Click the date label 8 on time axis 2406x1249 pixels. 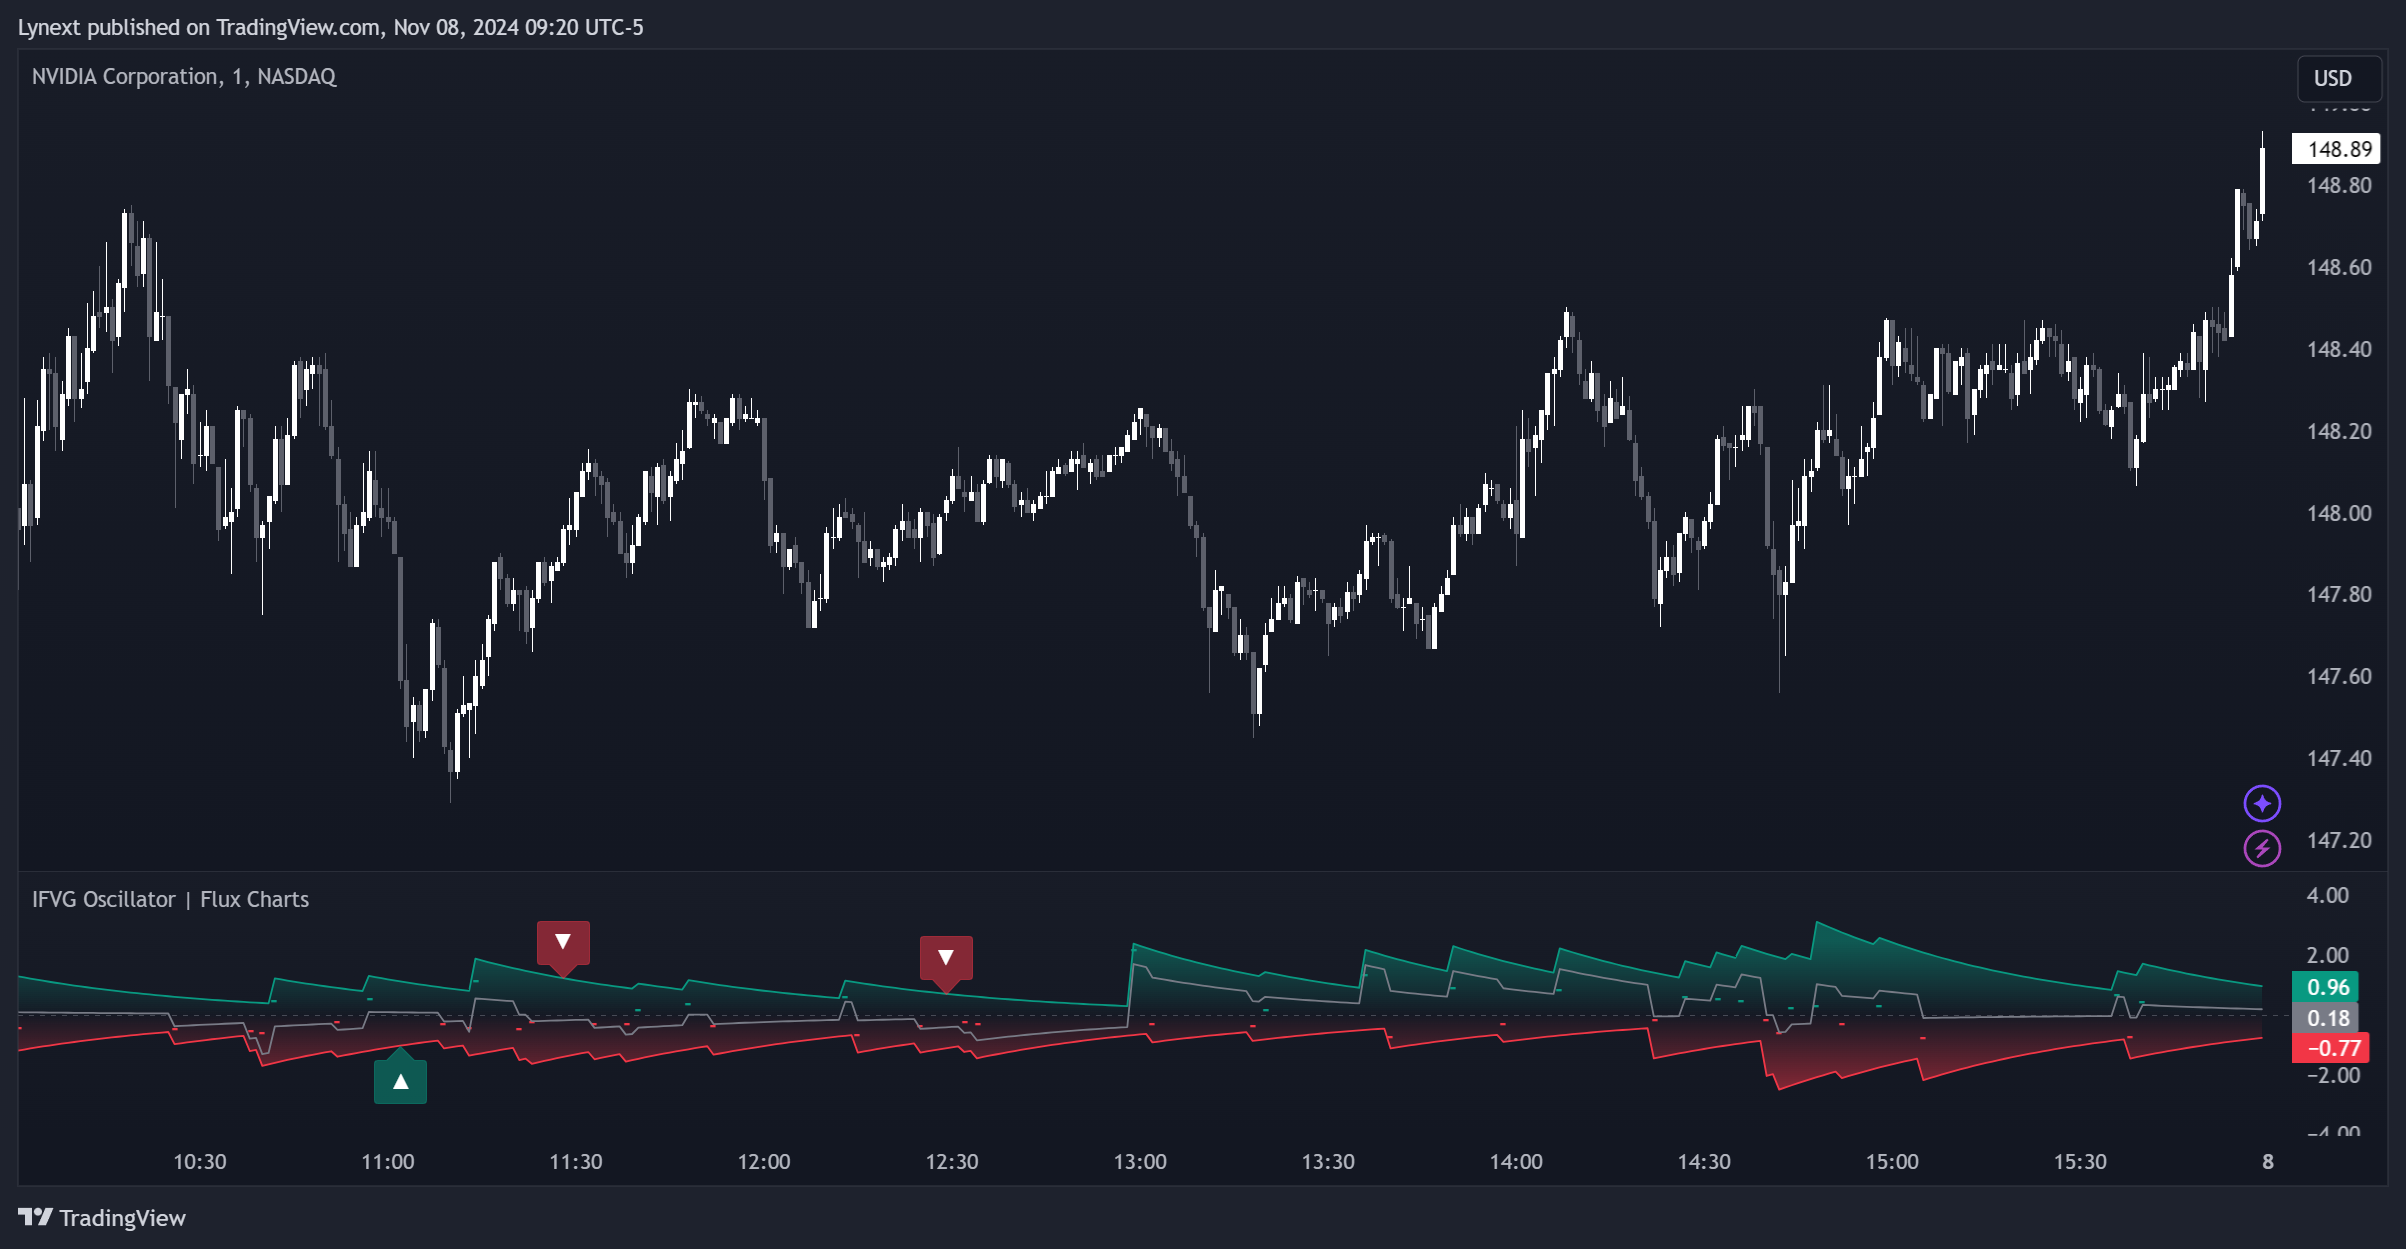tap(2268, 1161)
